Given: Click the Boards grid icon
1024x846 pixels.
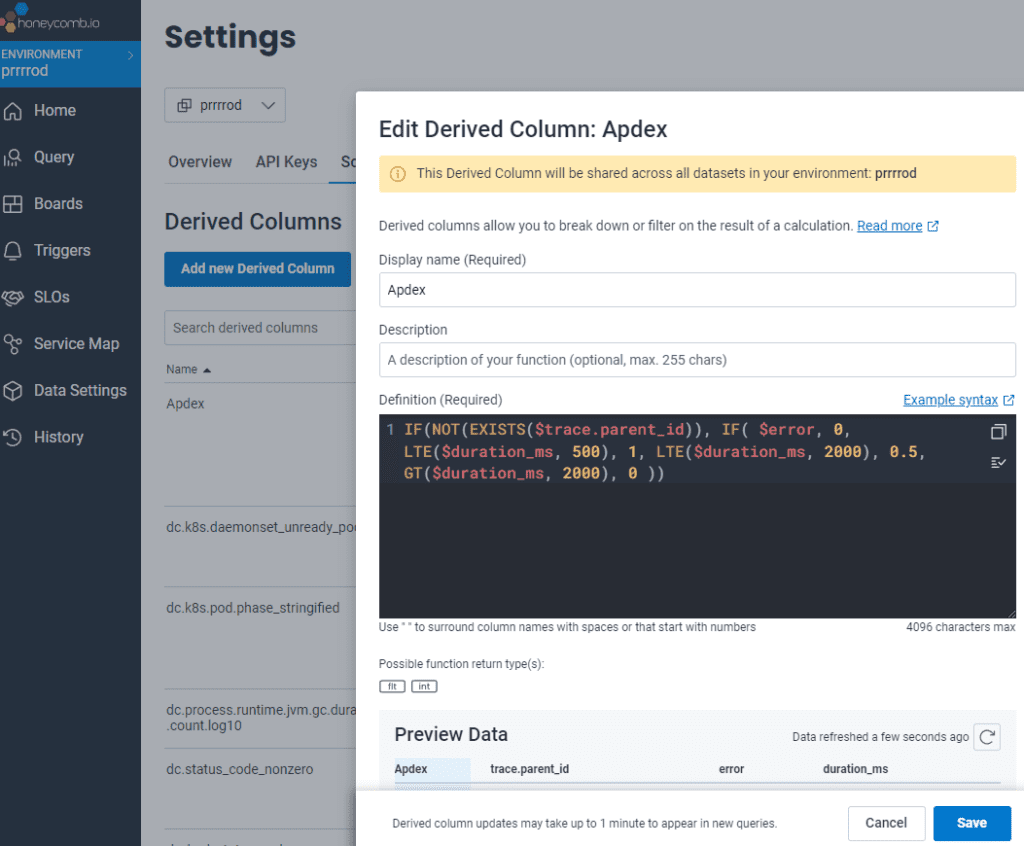Looking at the screenshot, I should click(x=13, y=204).
